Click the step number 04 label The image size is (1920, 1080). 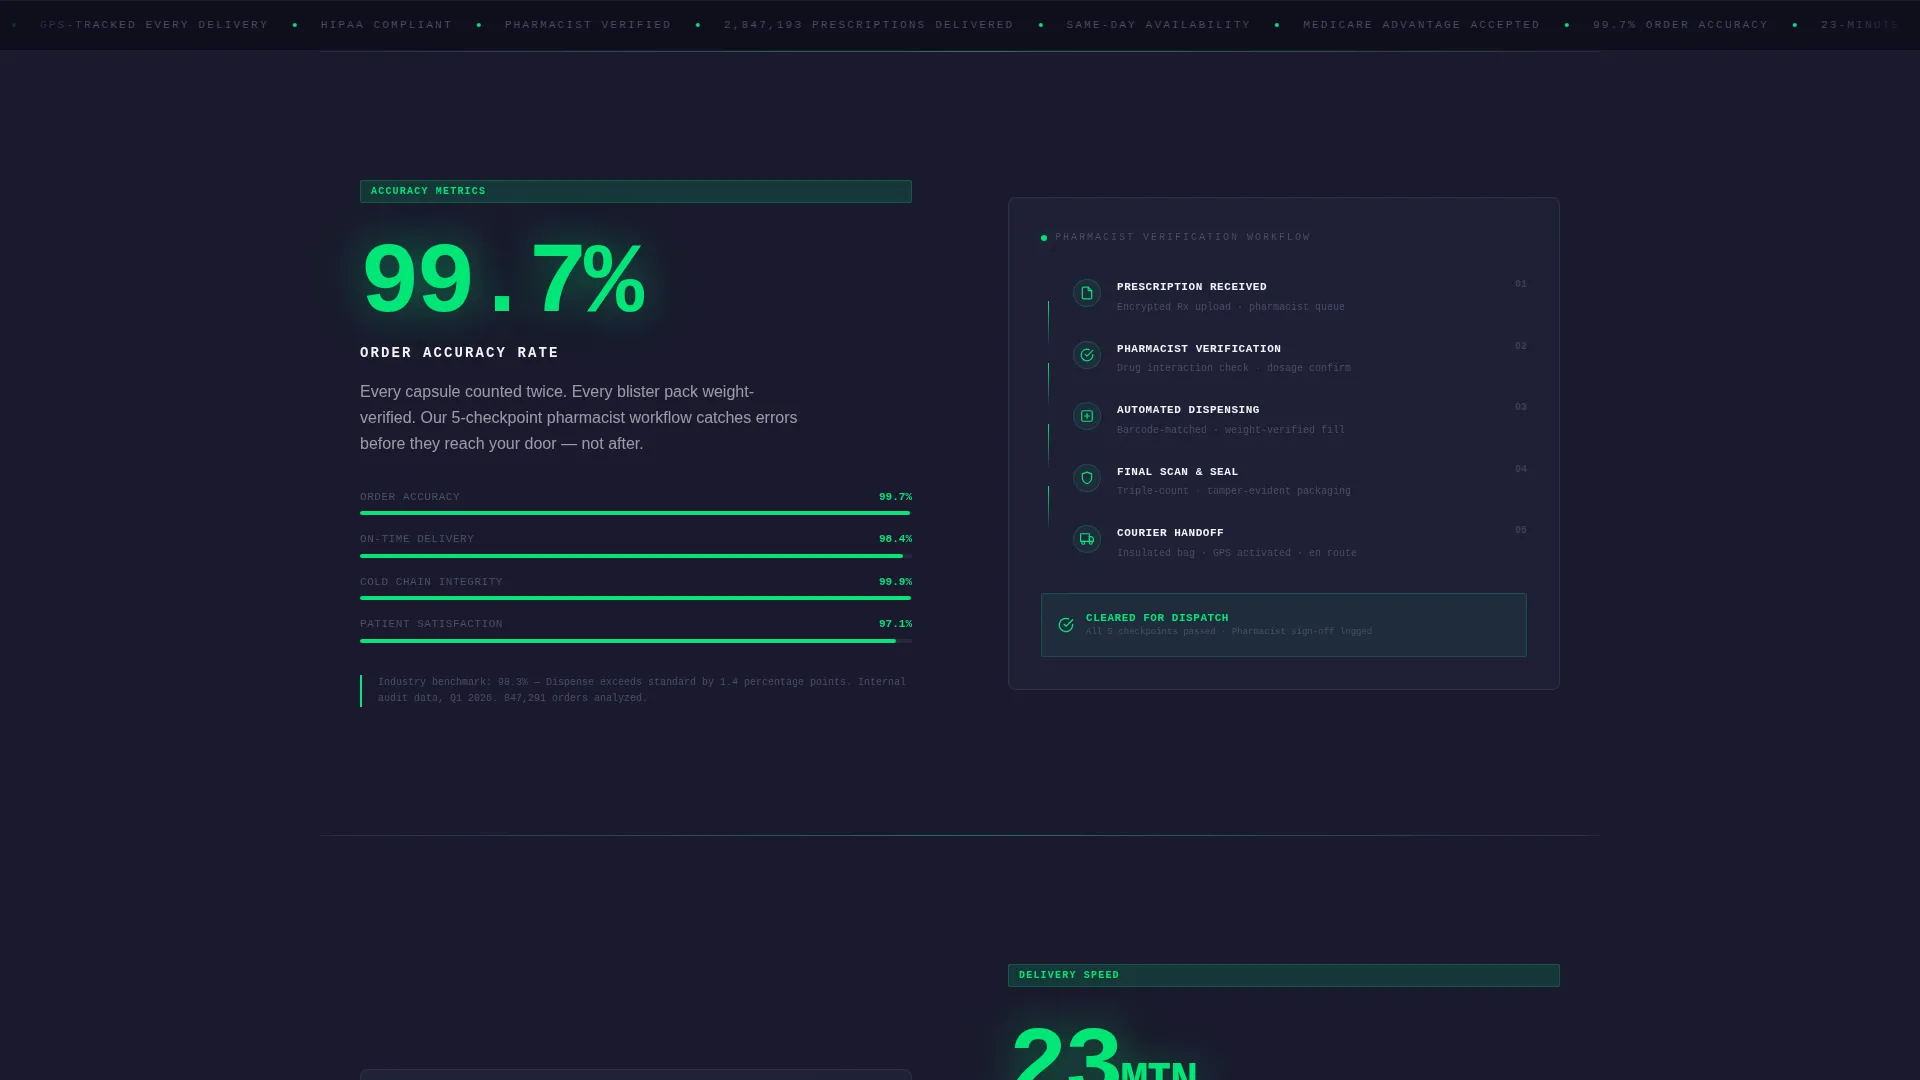pyautogui.click(x=1521, y=469)
